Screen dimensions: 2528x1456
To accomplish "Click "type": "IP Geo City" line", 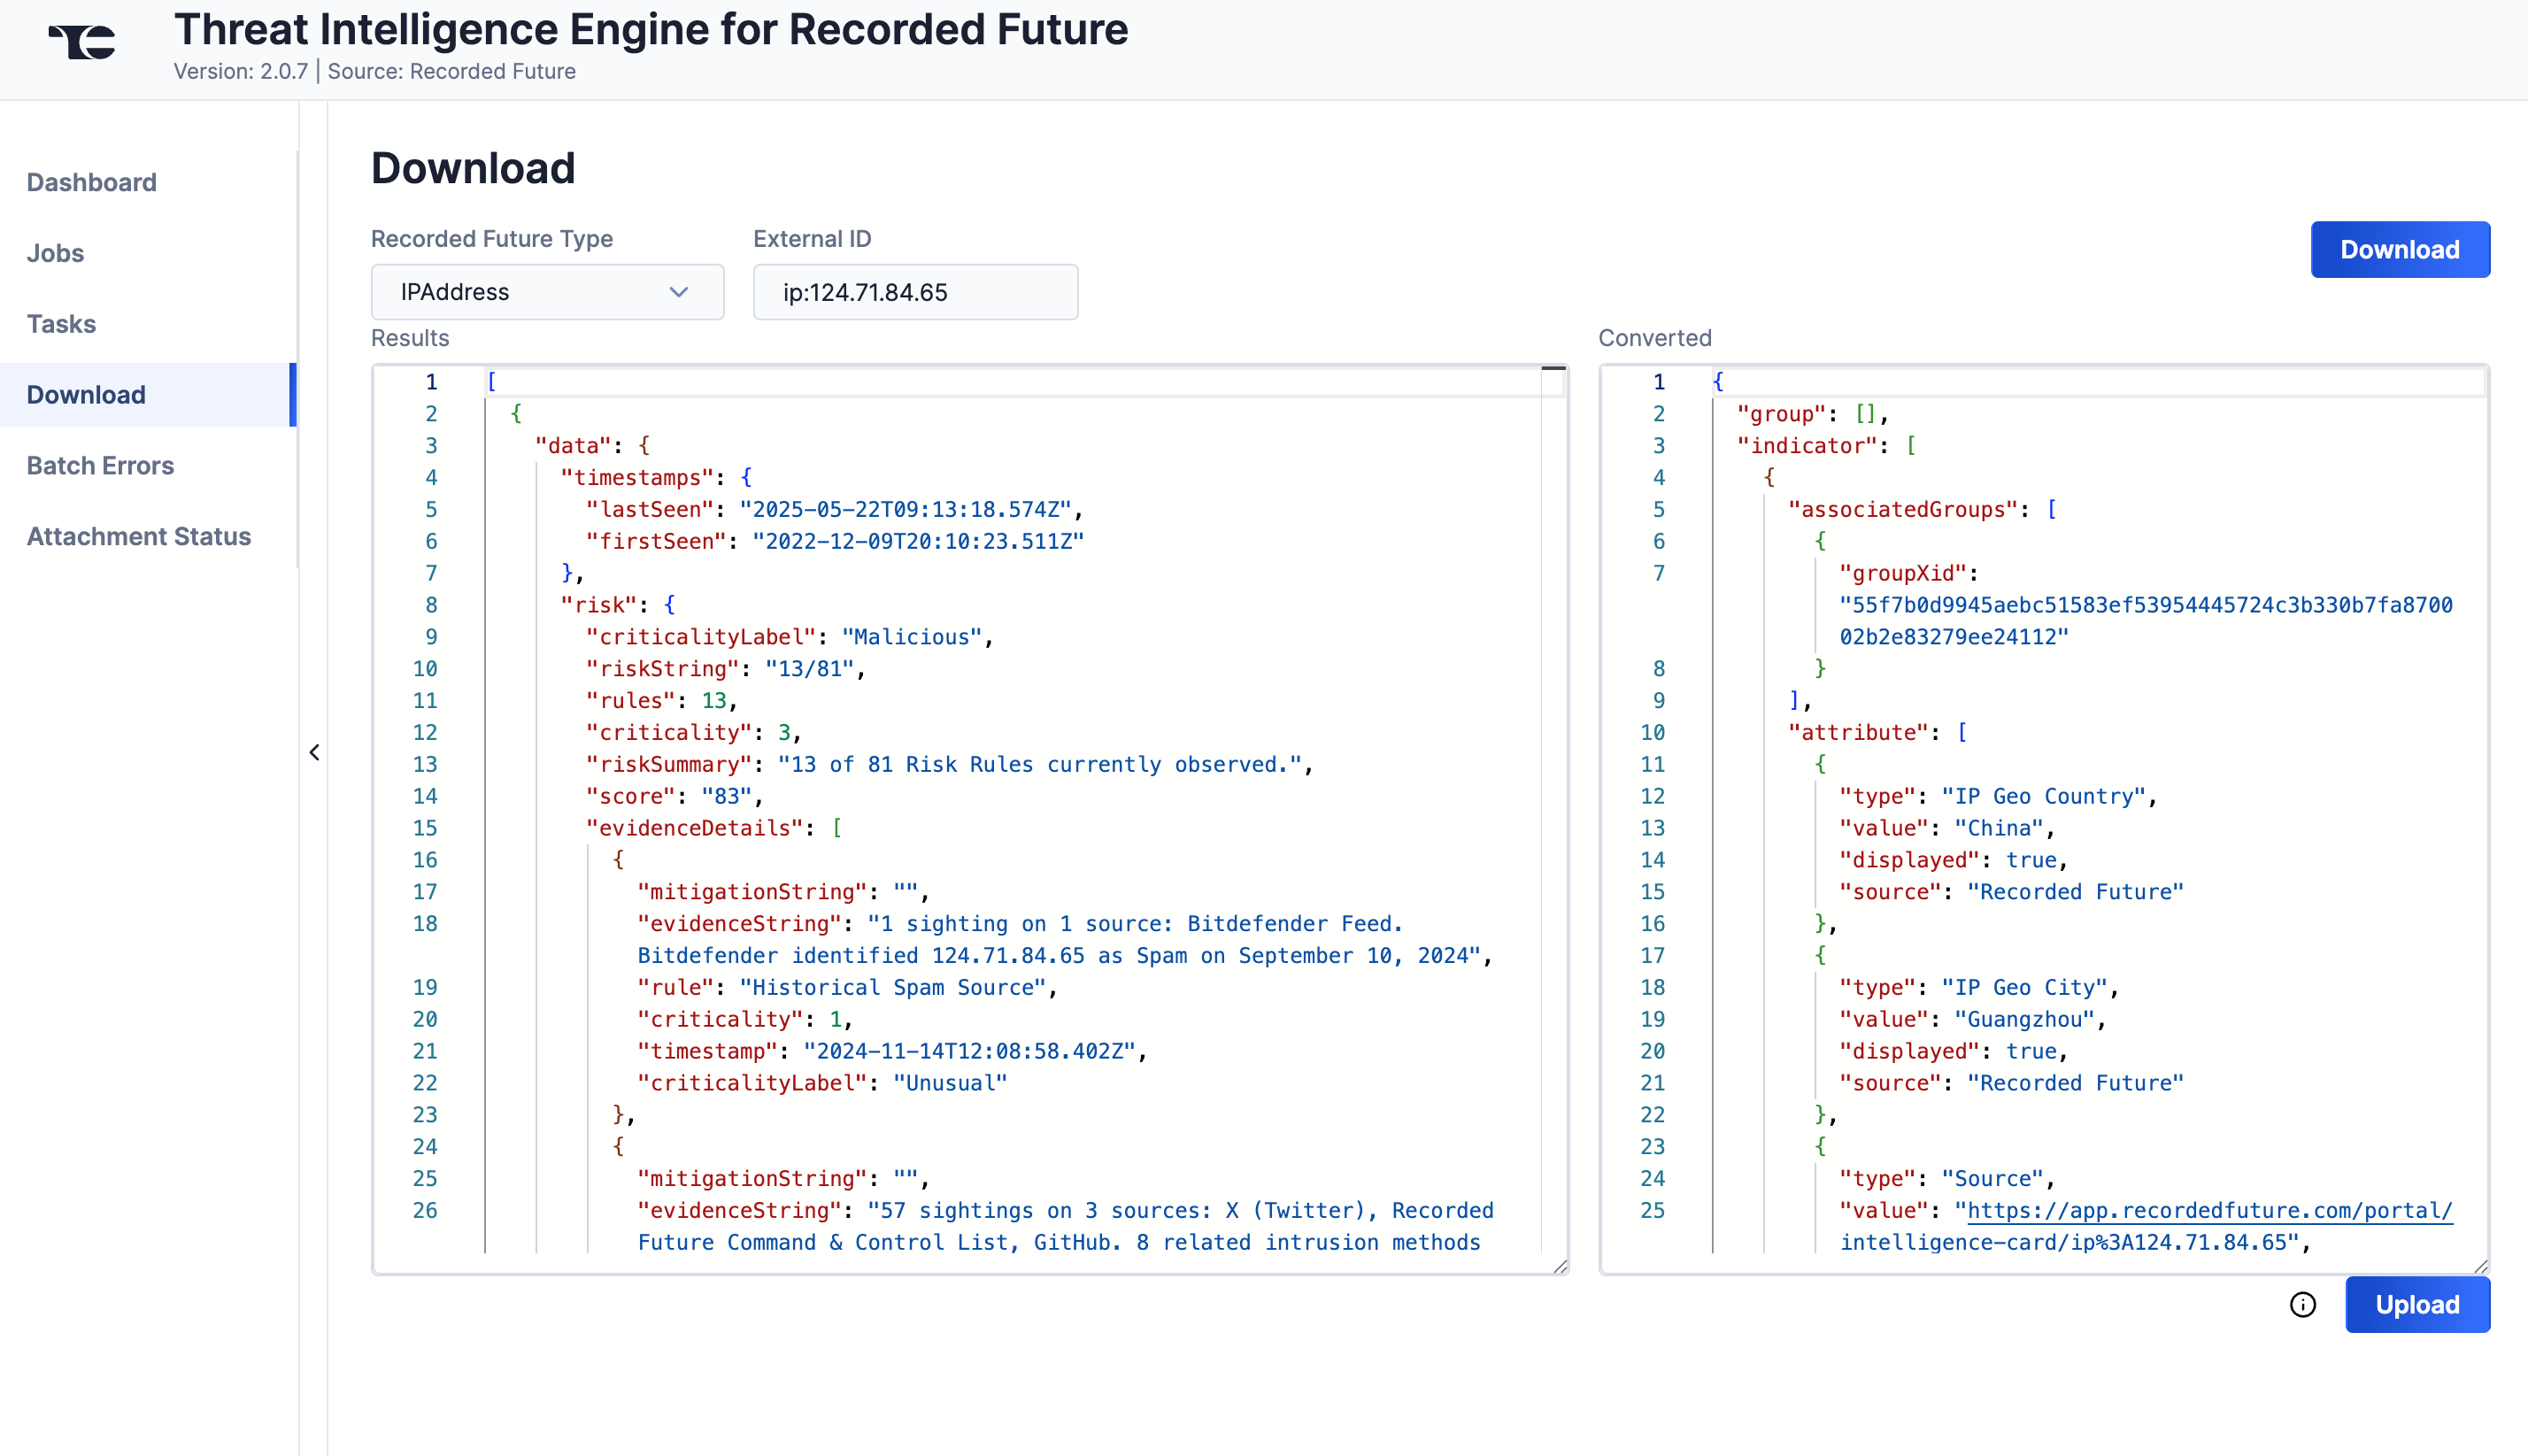I will pos(1979,987).
